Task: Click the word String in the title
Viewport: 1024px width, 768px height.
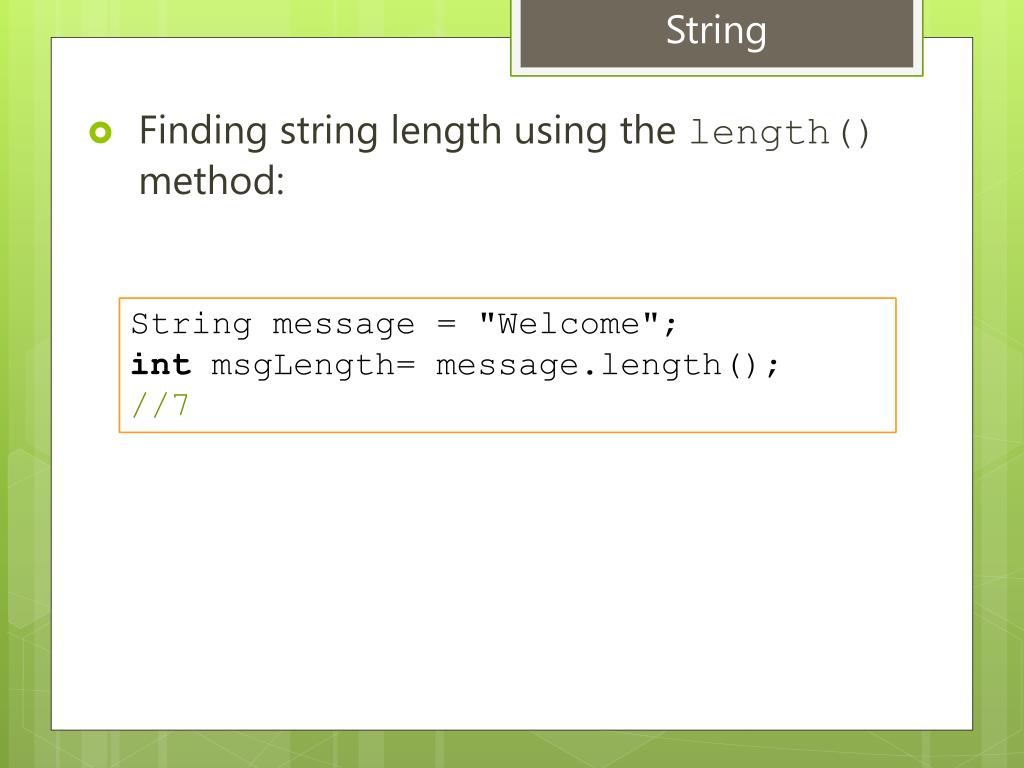Action: point(716,31)
